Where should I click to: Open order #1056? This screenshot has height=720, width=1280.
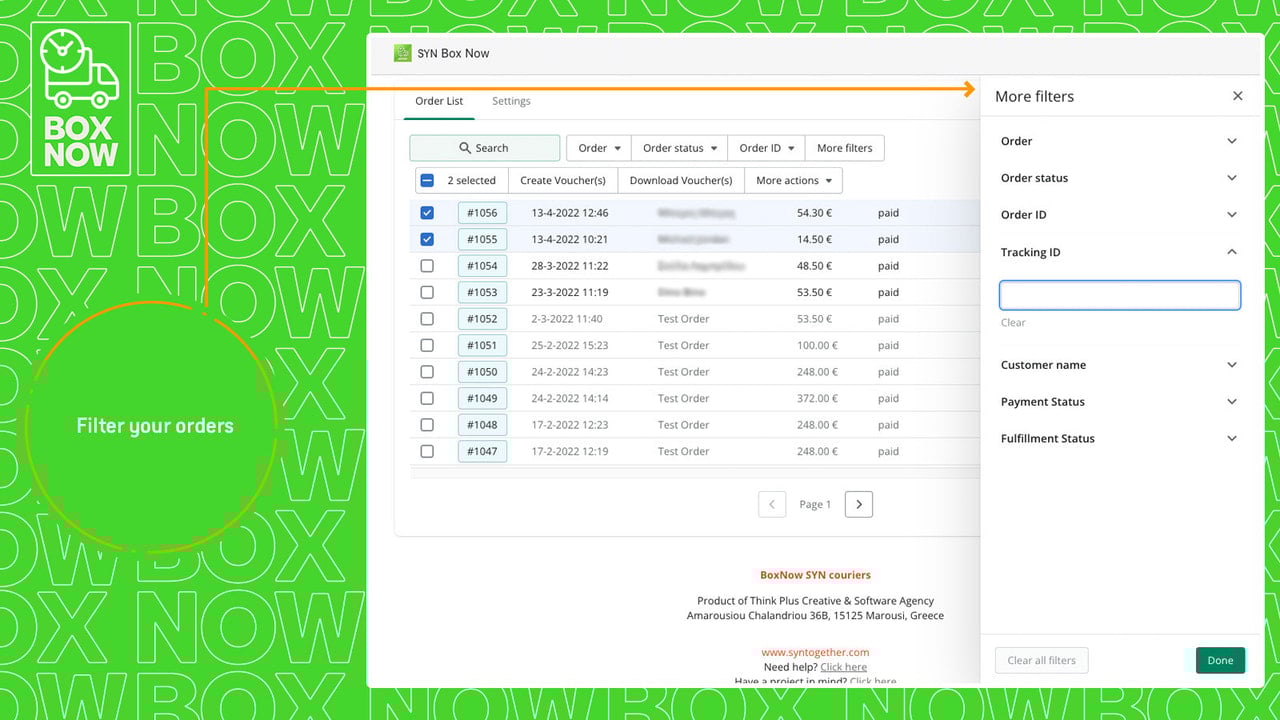(482, 213)
